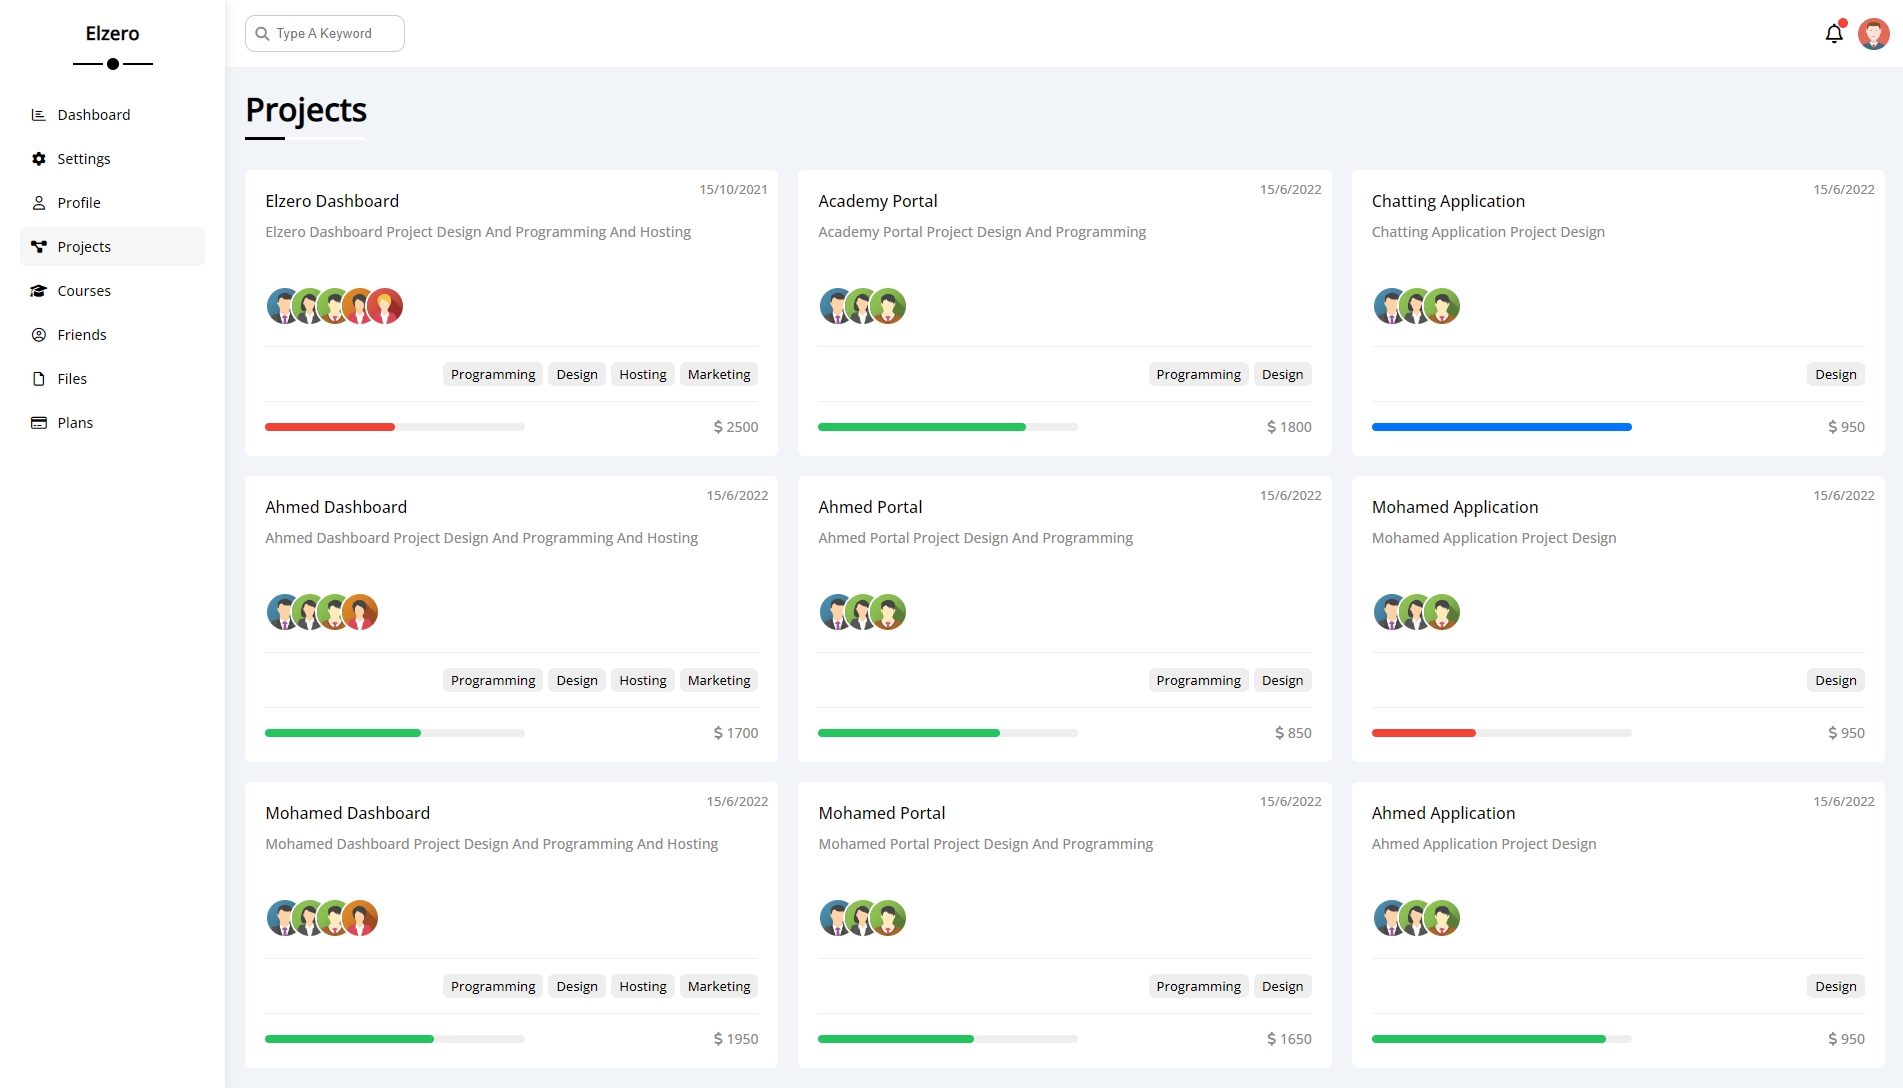Click the Hosting tag on Mohamed Dashboard

click(643, 986)
